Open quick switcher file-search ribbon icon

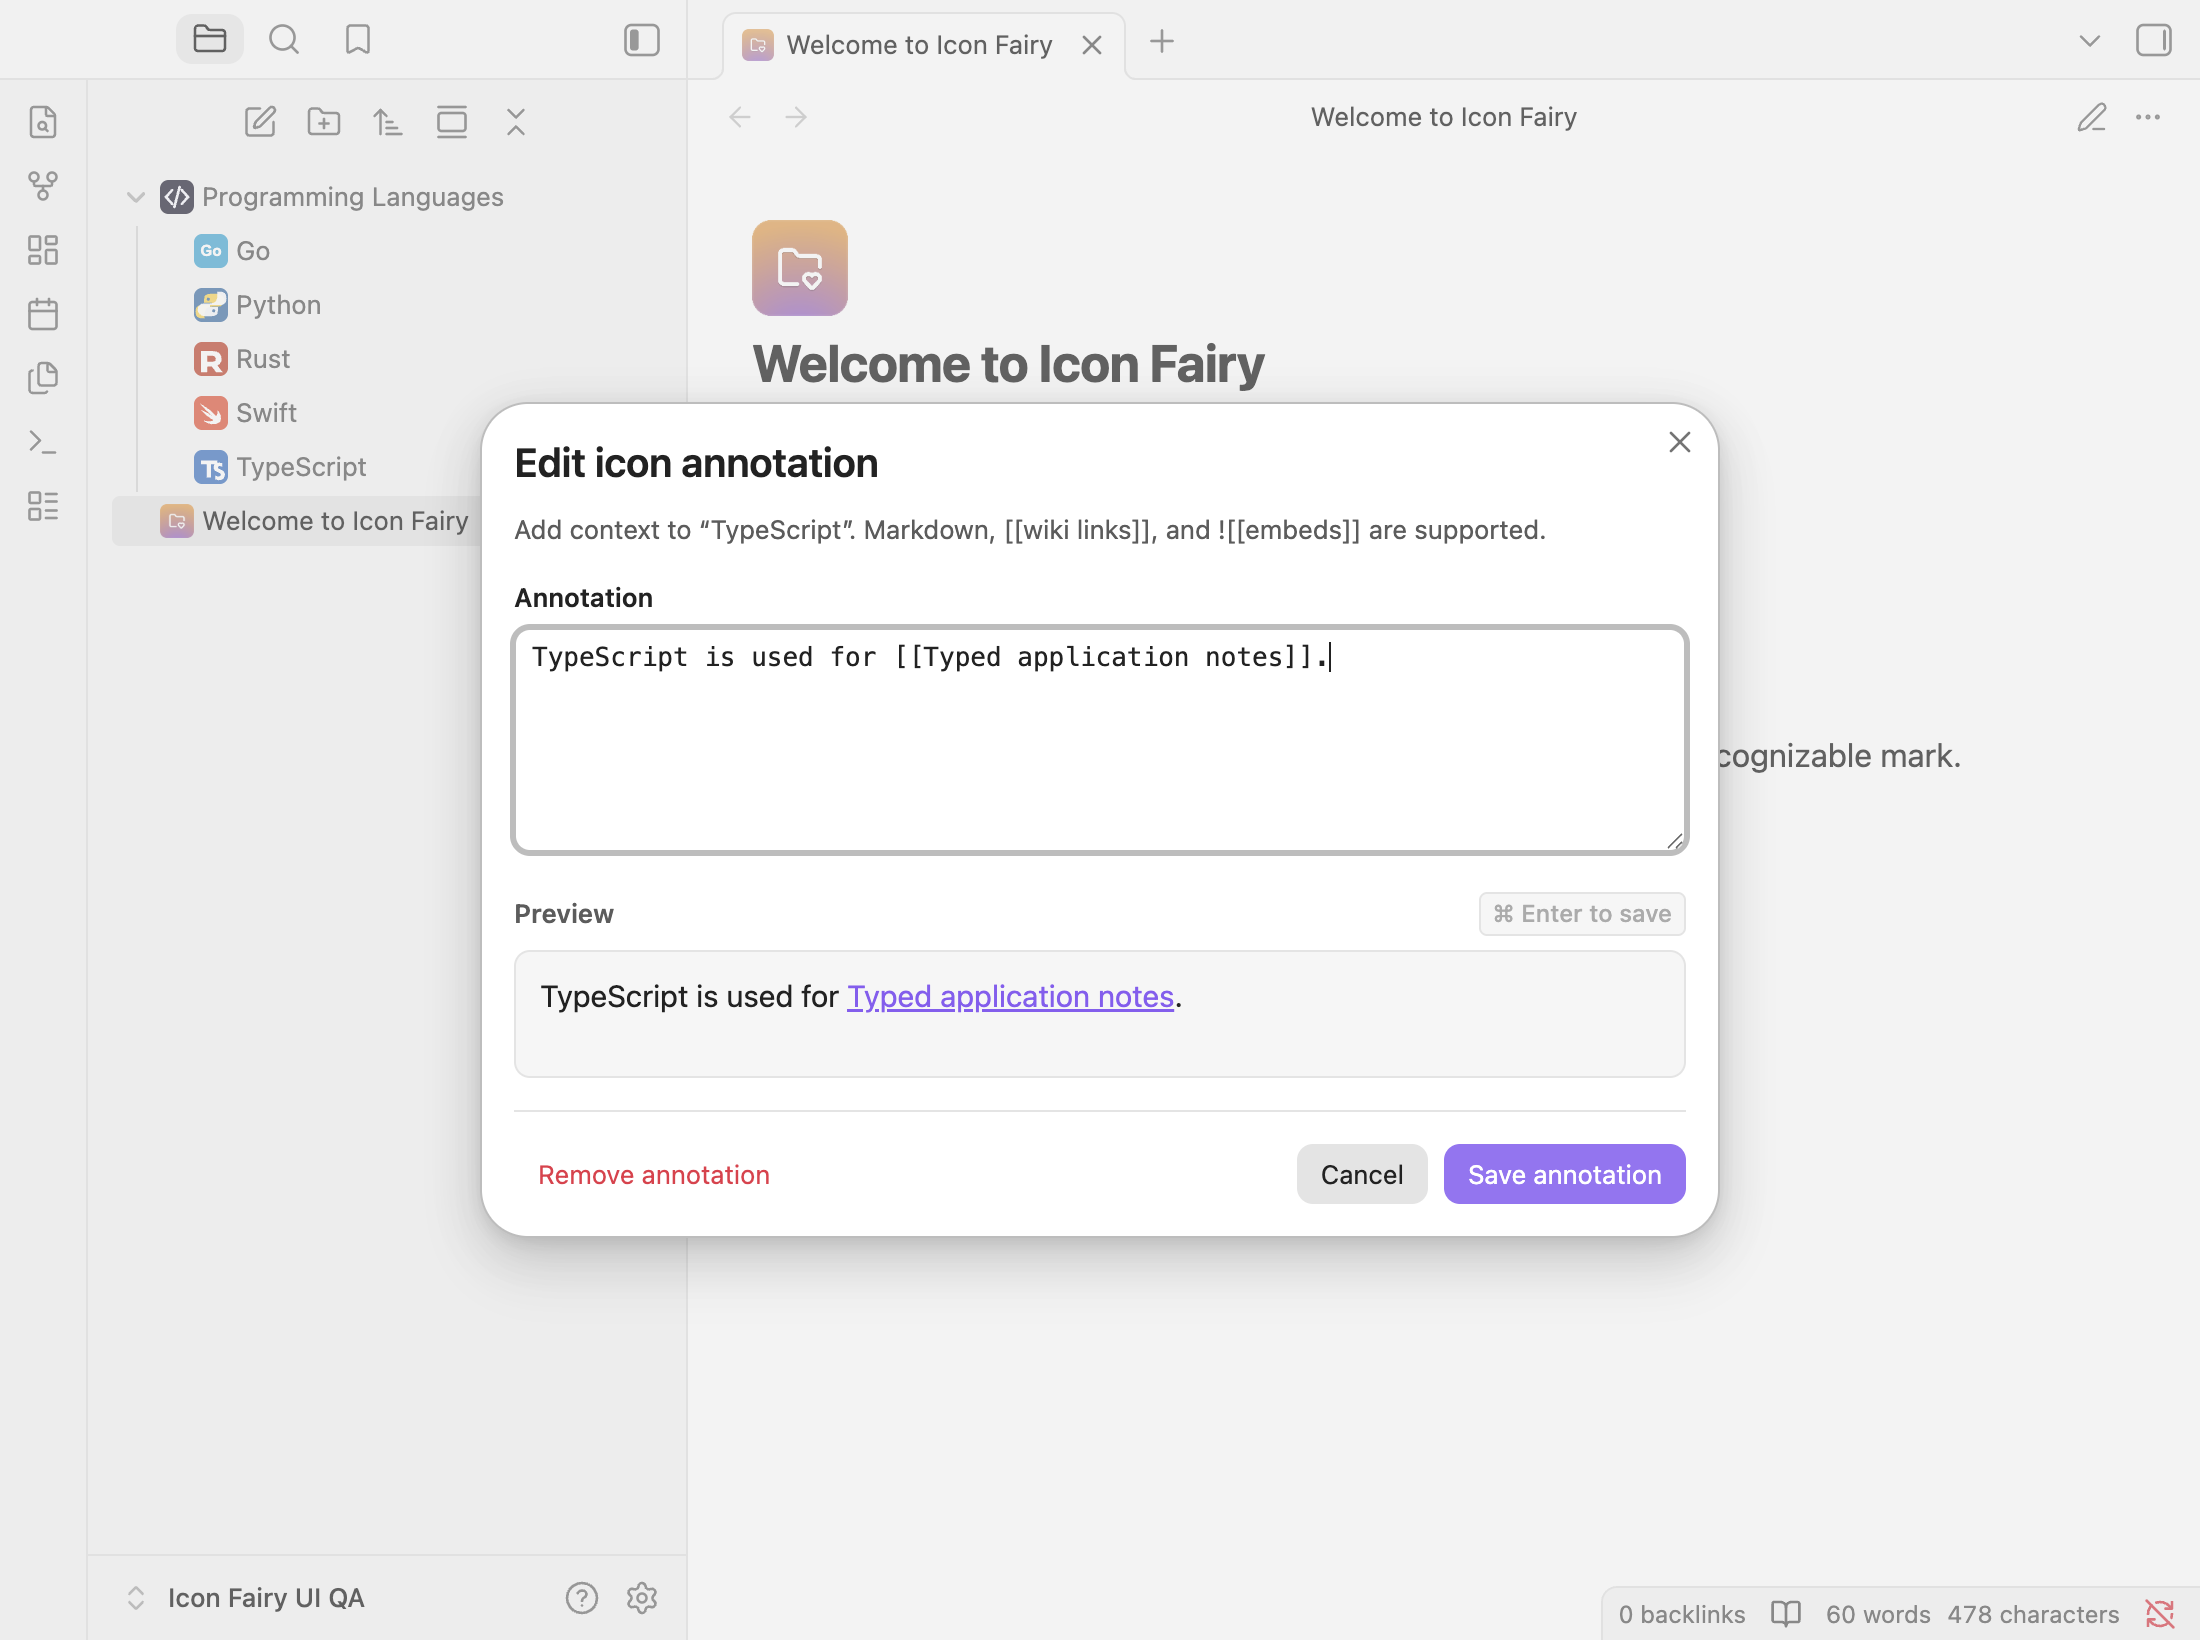click(43, 122)
